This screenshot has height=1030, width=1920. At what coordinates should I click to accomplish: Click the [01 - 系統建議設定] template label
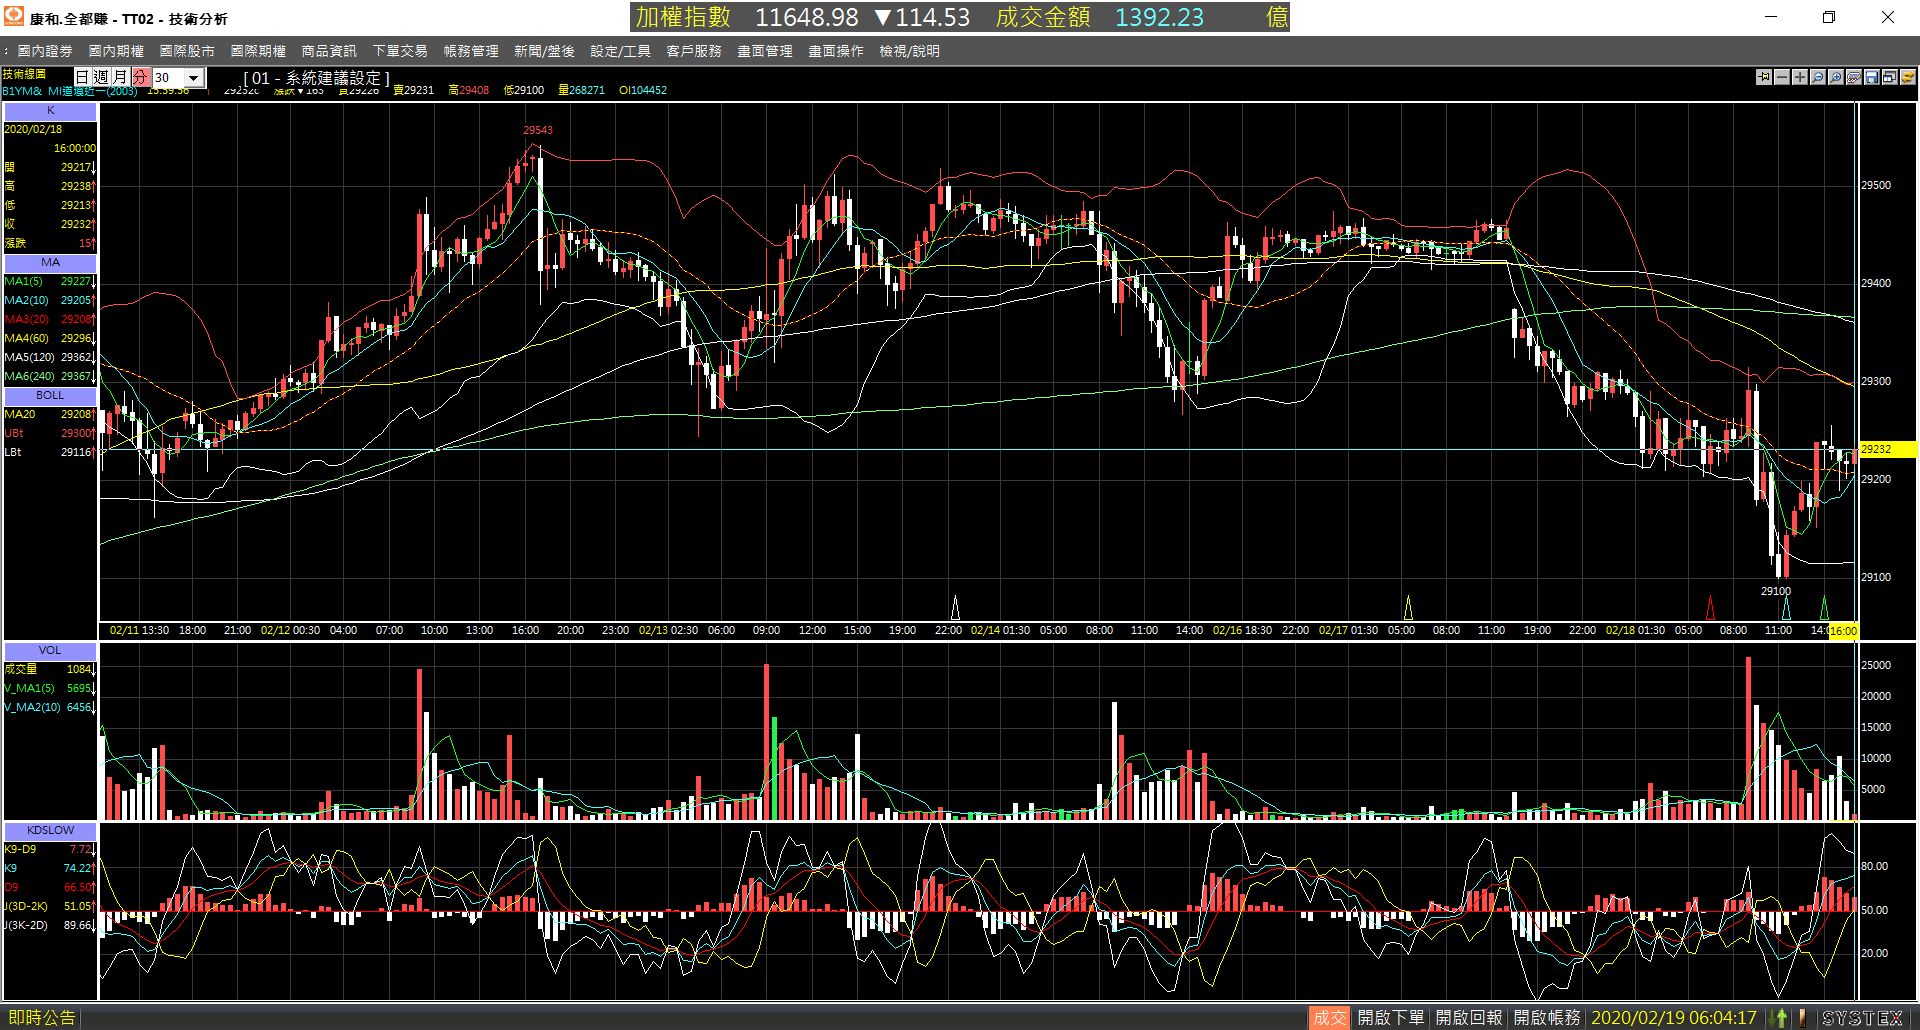(x=317, y=78)
